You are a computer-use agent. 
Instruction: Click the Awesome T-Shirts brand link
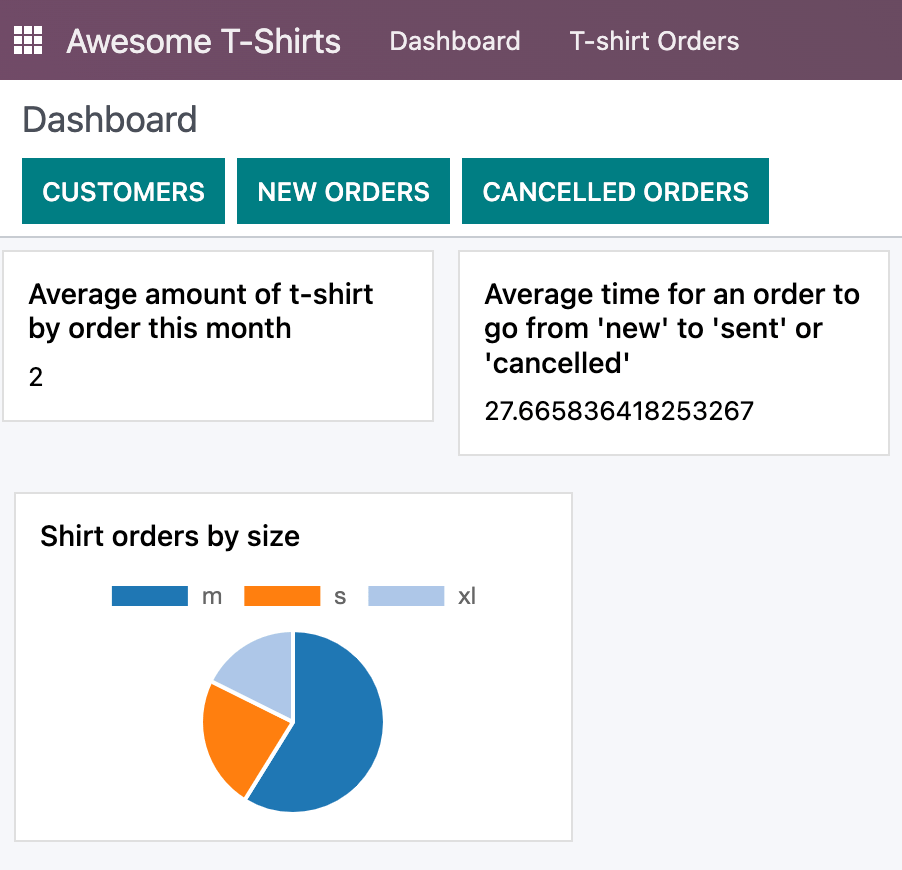pyautogui.click(x=202, y=41)
